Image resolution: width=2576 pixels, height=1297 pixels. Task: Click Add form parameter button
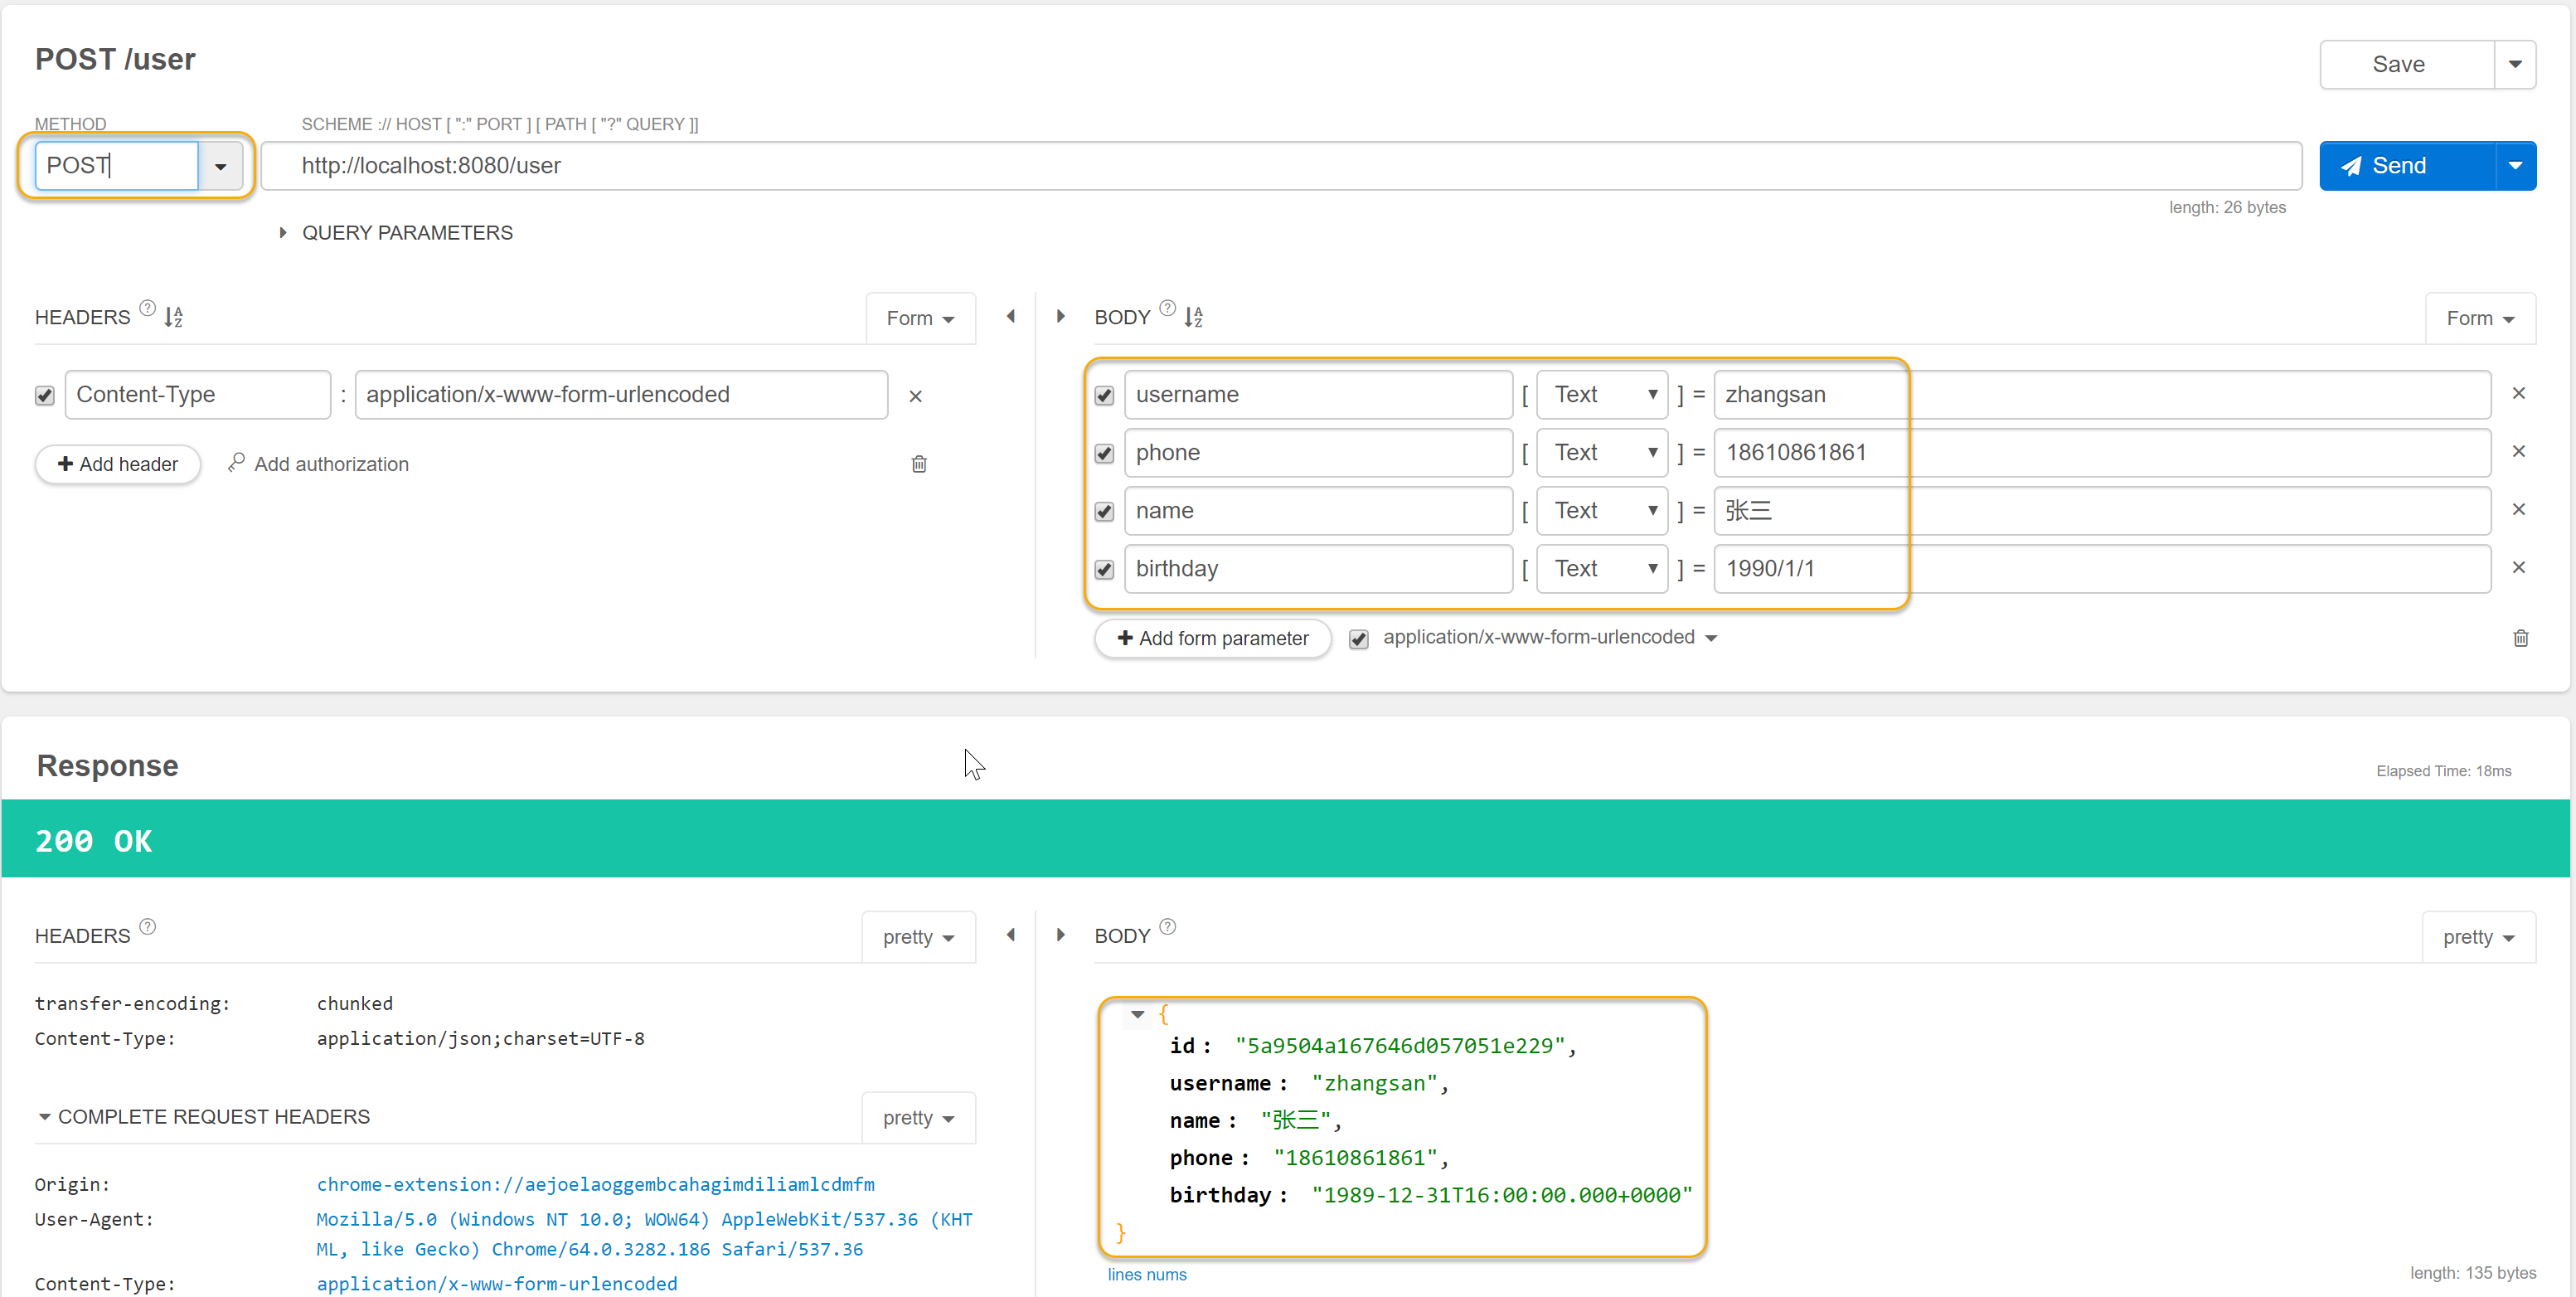(x=1212, y=638)
